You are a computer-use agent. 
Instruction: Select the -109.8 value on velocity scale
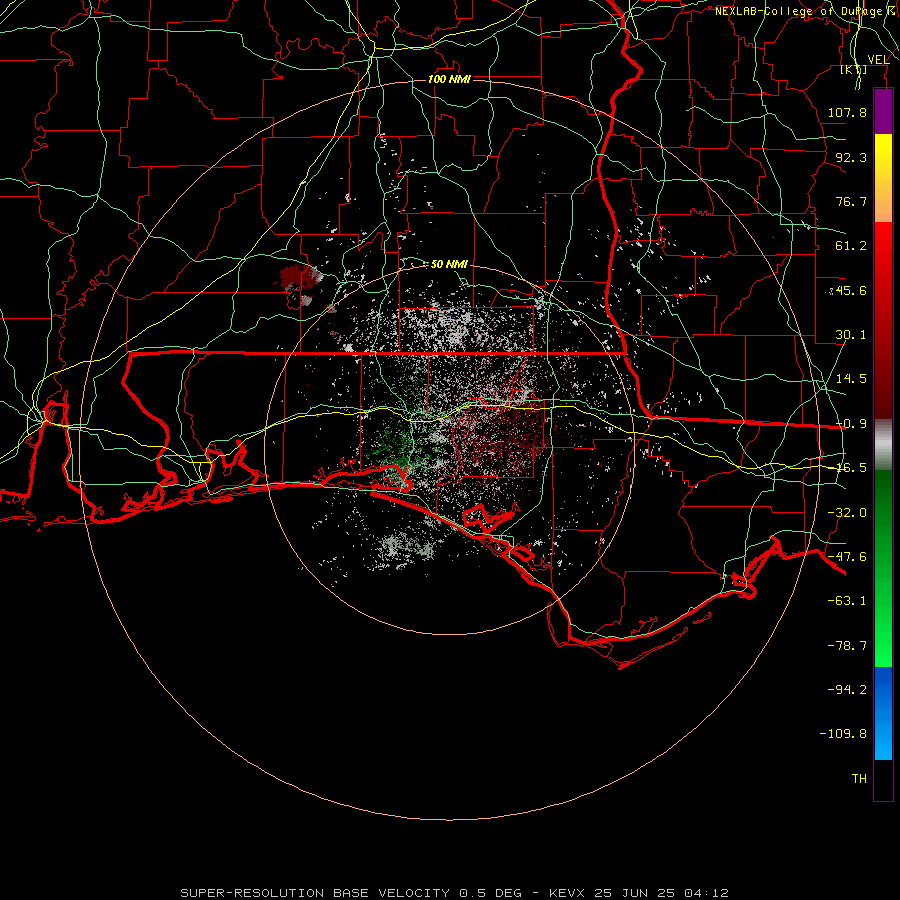point(843,734)
